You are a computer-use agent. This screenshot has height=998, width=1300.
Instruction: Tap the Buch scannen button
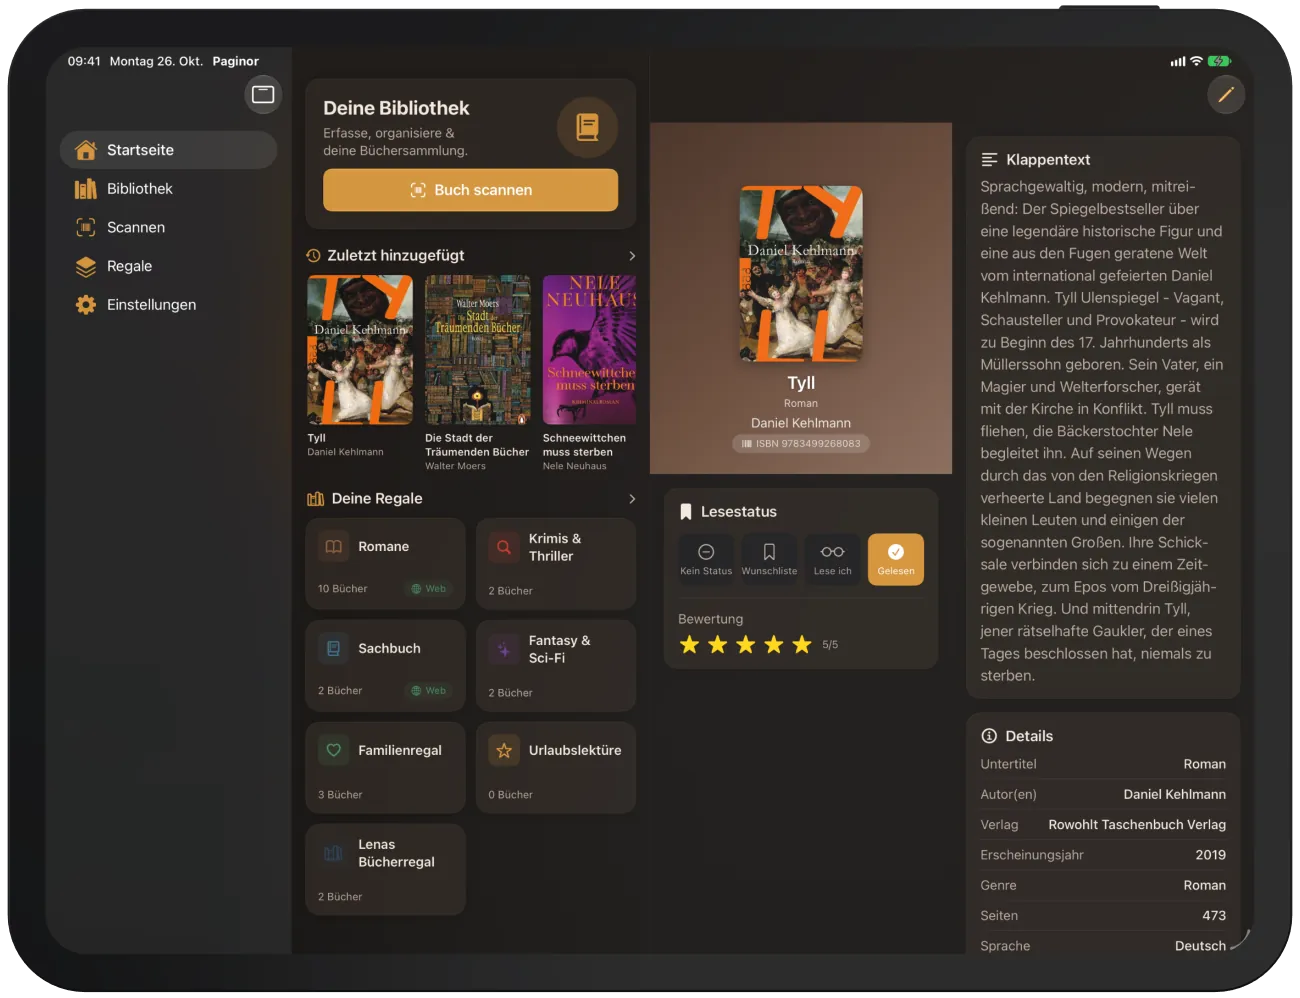point(470,190)
